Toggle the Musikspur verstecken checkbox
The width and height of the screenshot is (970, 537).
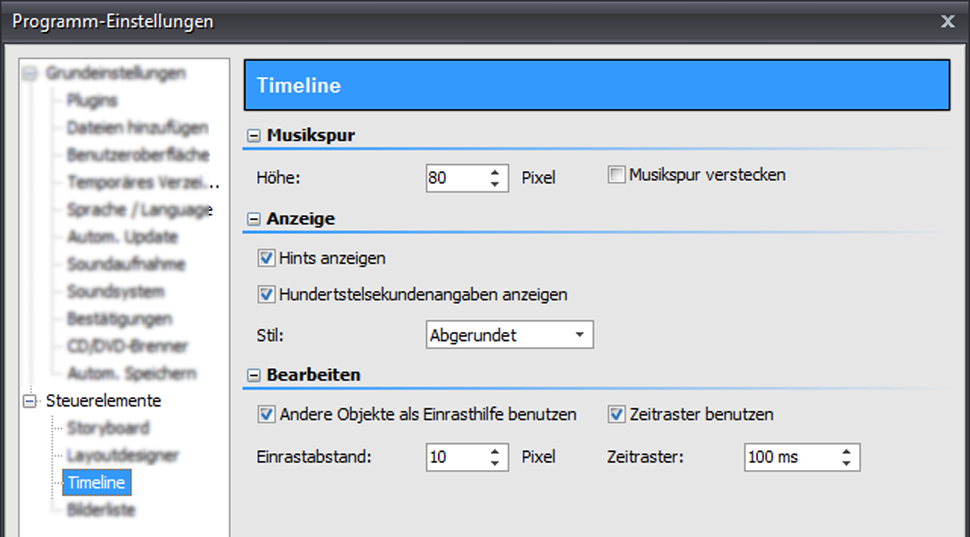pyautogui.click(x=616, y=175)
